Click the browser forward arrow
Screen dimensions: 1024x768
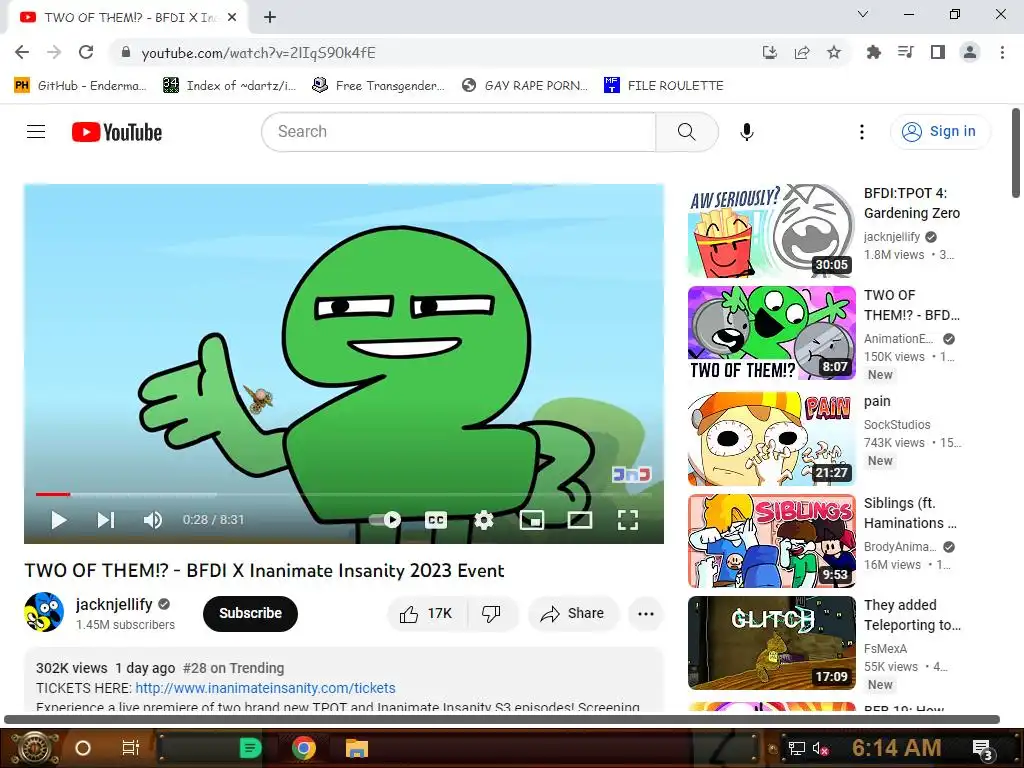click(x=54, y=52)
